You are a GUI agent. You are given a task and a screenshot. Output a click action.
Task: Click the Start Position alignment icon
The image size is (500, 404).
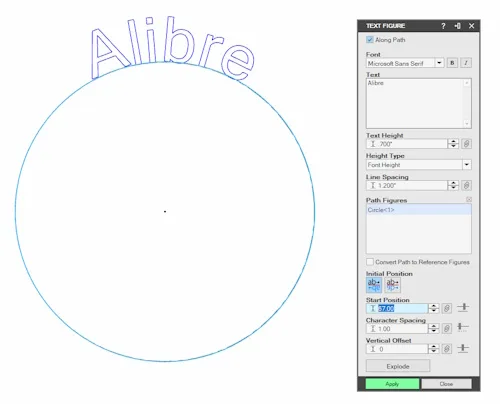[x=463, y=308]
